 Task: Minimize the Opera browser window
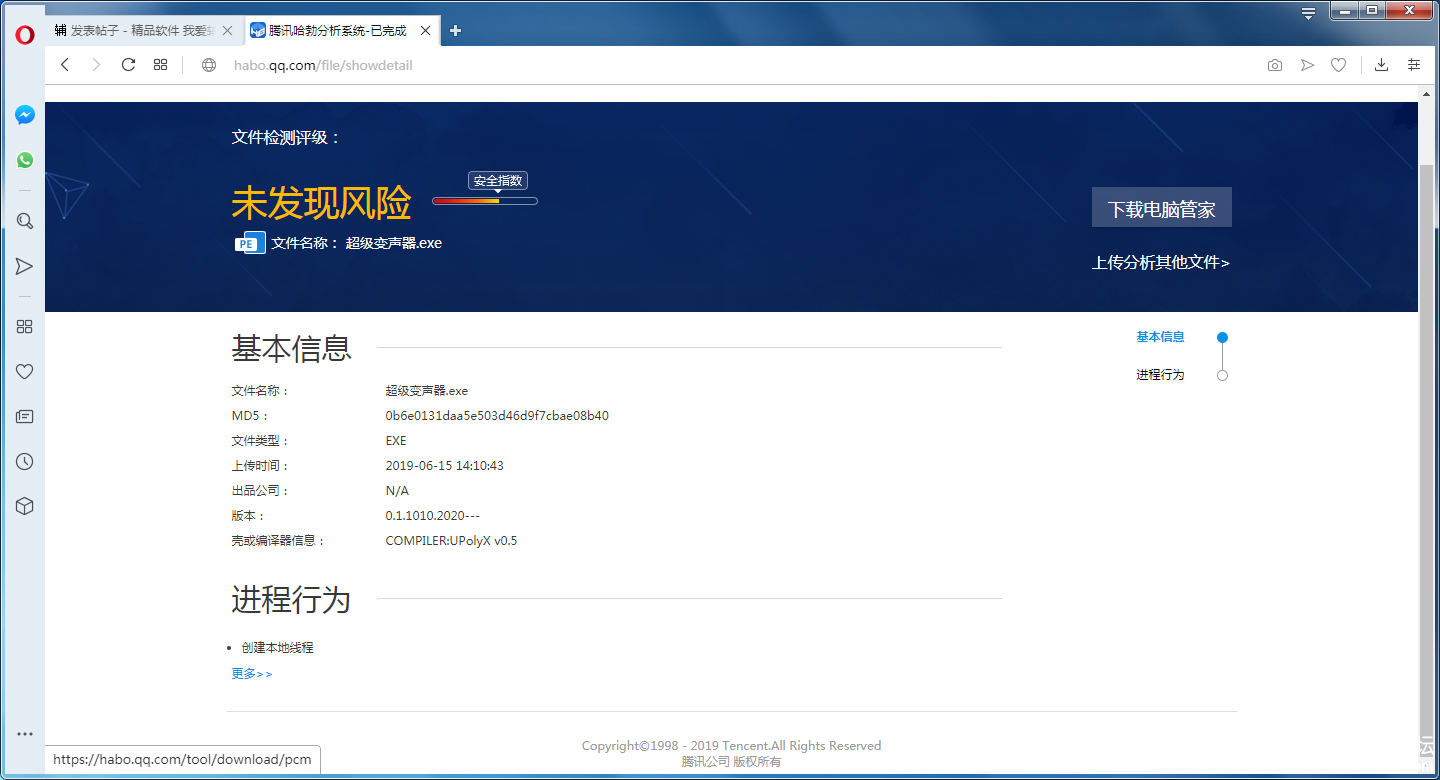1345,10
